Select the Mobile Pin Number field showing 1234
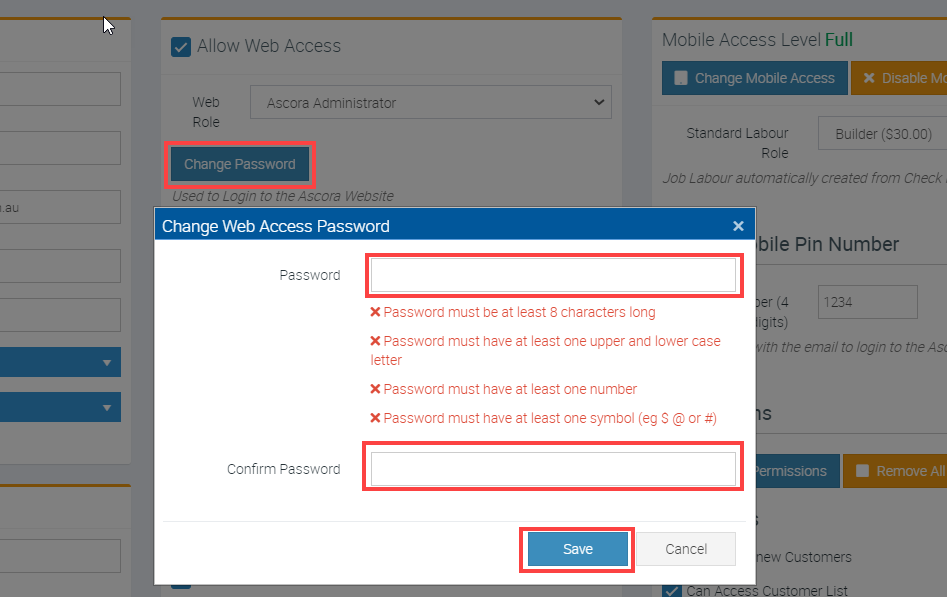The image size is (947, 597). 867,302
